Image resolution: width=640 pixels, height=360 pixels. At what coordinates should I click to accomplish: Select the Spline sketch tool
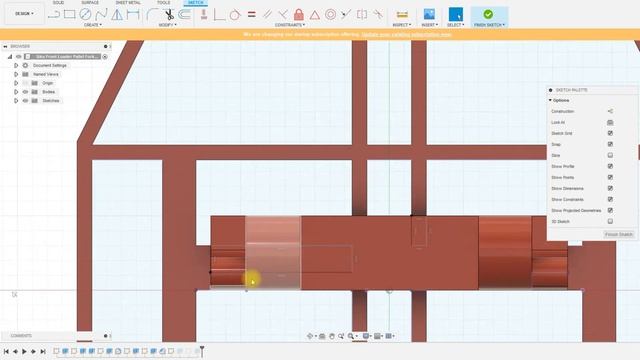[101, 15]
